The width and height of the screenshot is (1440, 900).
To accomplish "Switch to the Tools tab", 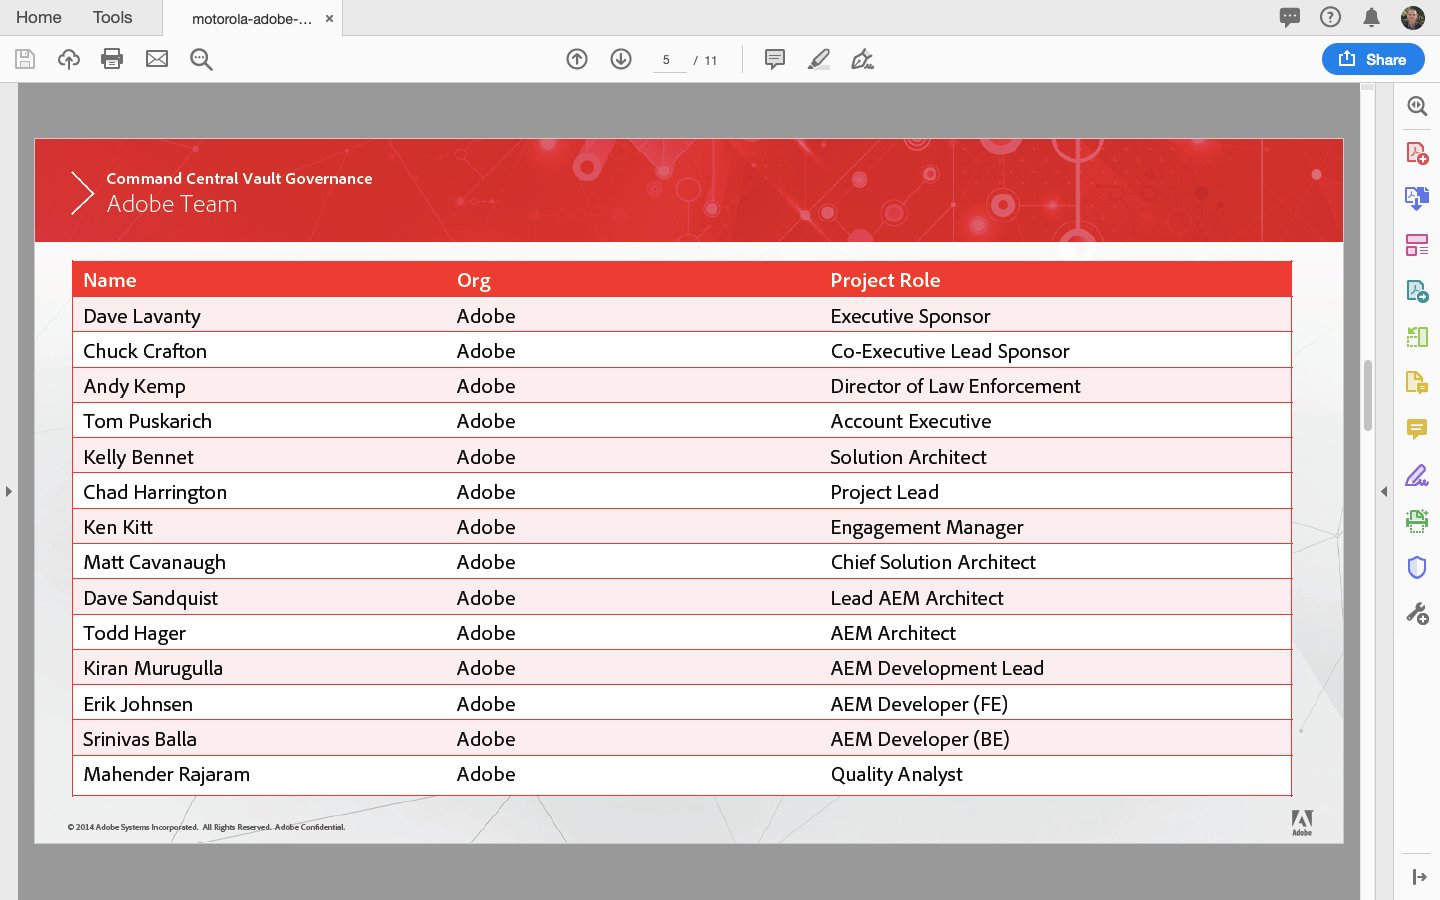I will pyautogui.click(x=112, y=17).
